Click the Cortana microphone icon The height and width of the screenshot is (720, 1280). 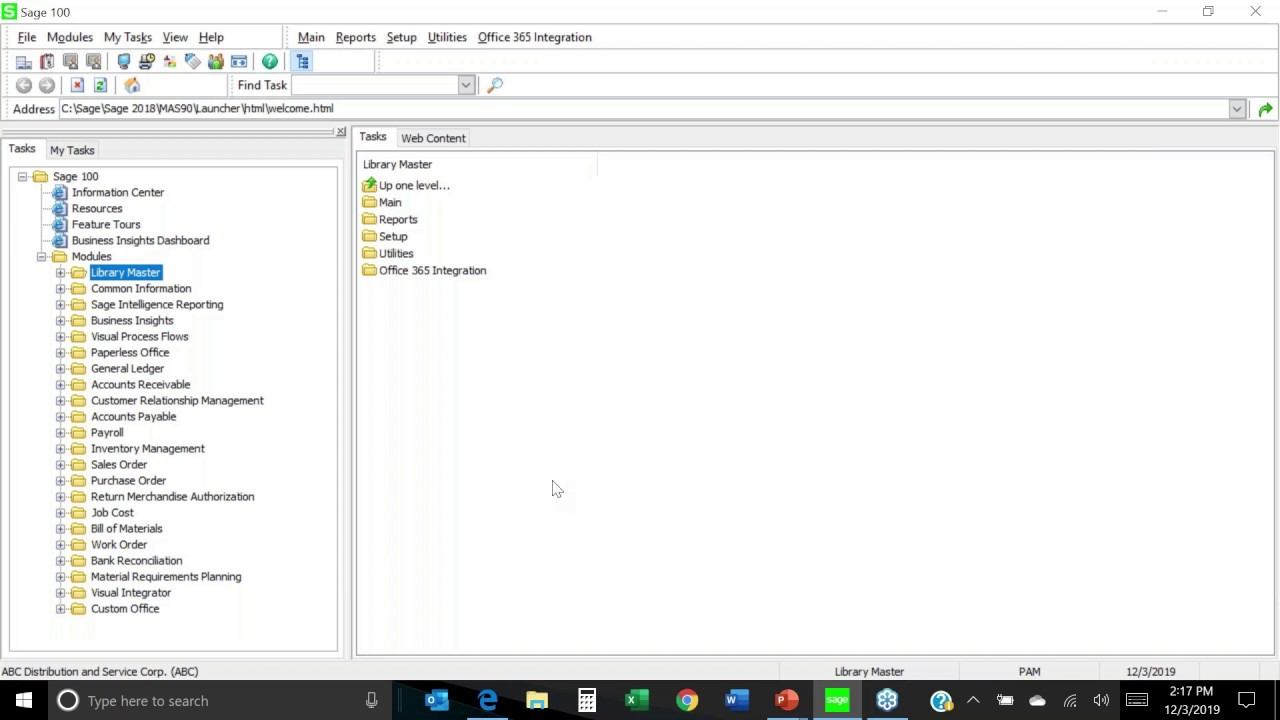tap(371, 701)
